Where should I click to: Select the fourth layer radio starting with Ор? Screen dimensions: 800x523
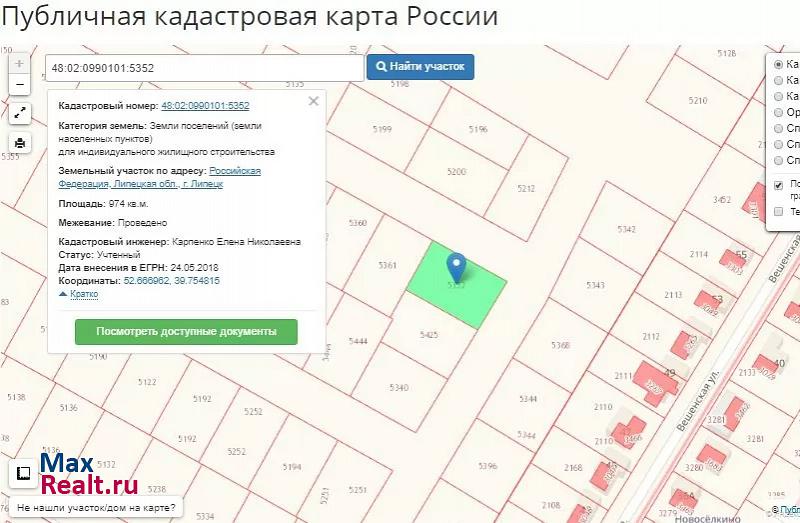(x=779, y=112)
